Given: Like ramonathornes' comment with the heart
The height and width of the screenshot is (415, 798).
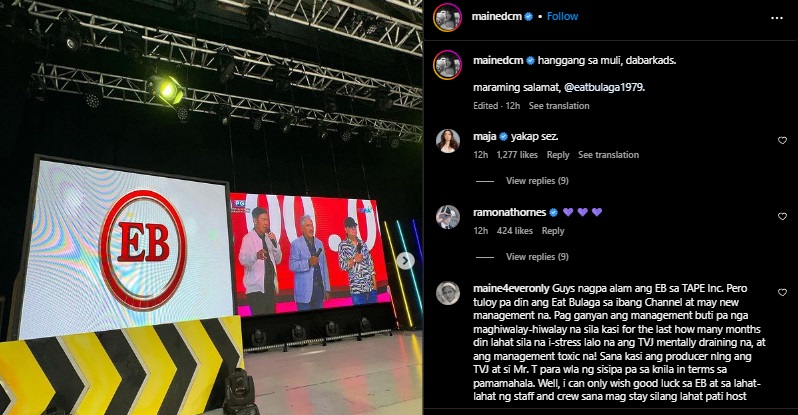Looking at the screenshot, I should coord(782,216).
